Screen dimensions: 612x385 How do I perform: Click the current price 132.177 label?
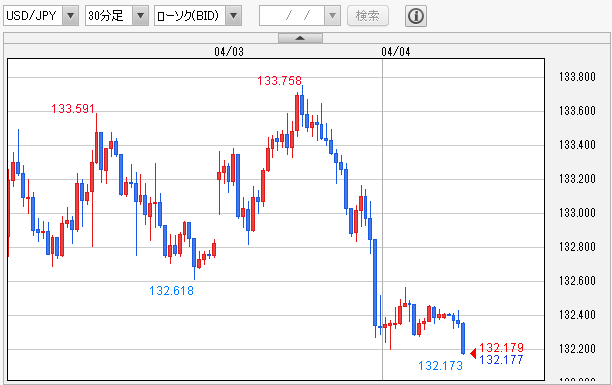pos(502,359)
